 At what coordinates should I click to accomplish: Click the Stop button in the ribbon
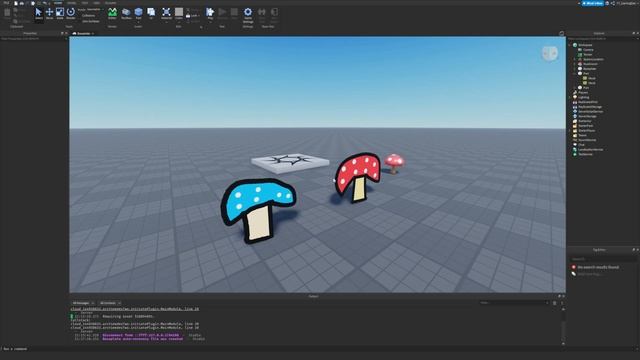234,13
